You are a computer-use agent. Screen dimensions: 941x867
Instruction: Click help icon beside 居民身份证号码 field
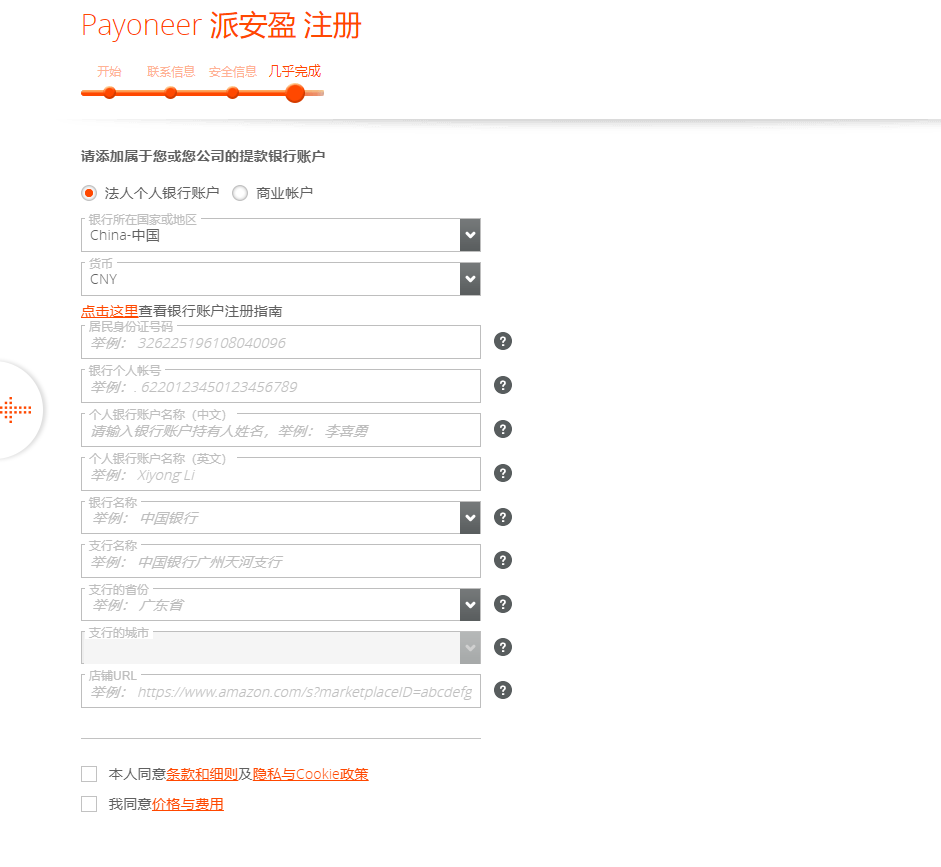[502, 341]
